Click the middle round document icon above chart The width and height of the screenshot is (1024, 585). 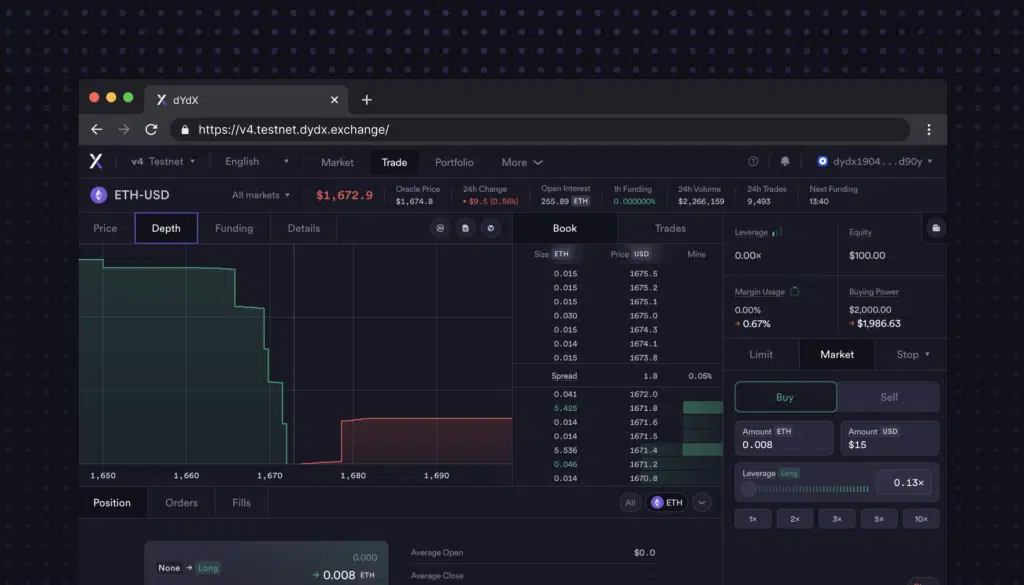click(x=466, y=228)
